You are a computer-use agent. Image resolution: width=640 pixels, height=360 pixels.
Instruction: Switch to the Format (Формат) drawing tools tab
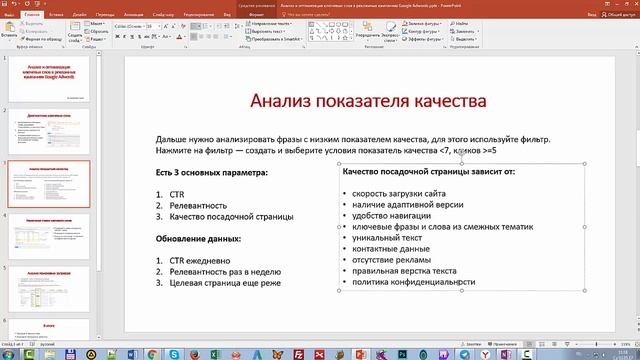(x=256, y=15)
